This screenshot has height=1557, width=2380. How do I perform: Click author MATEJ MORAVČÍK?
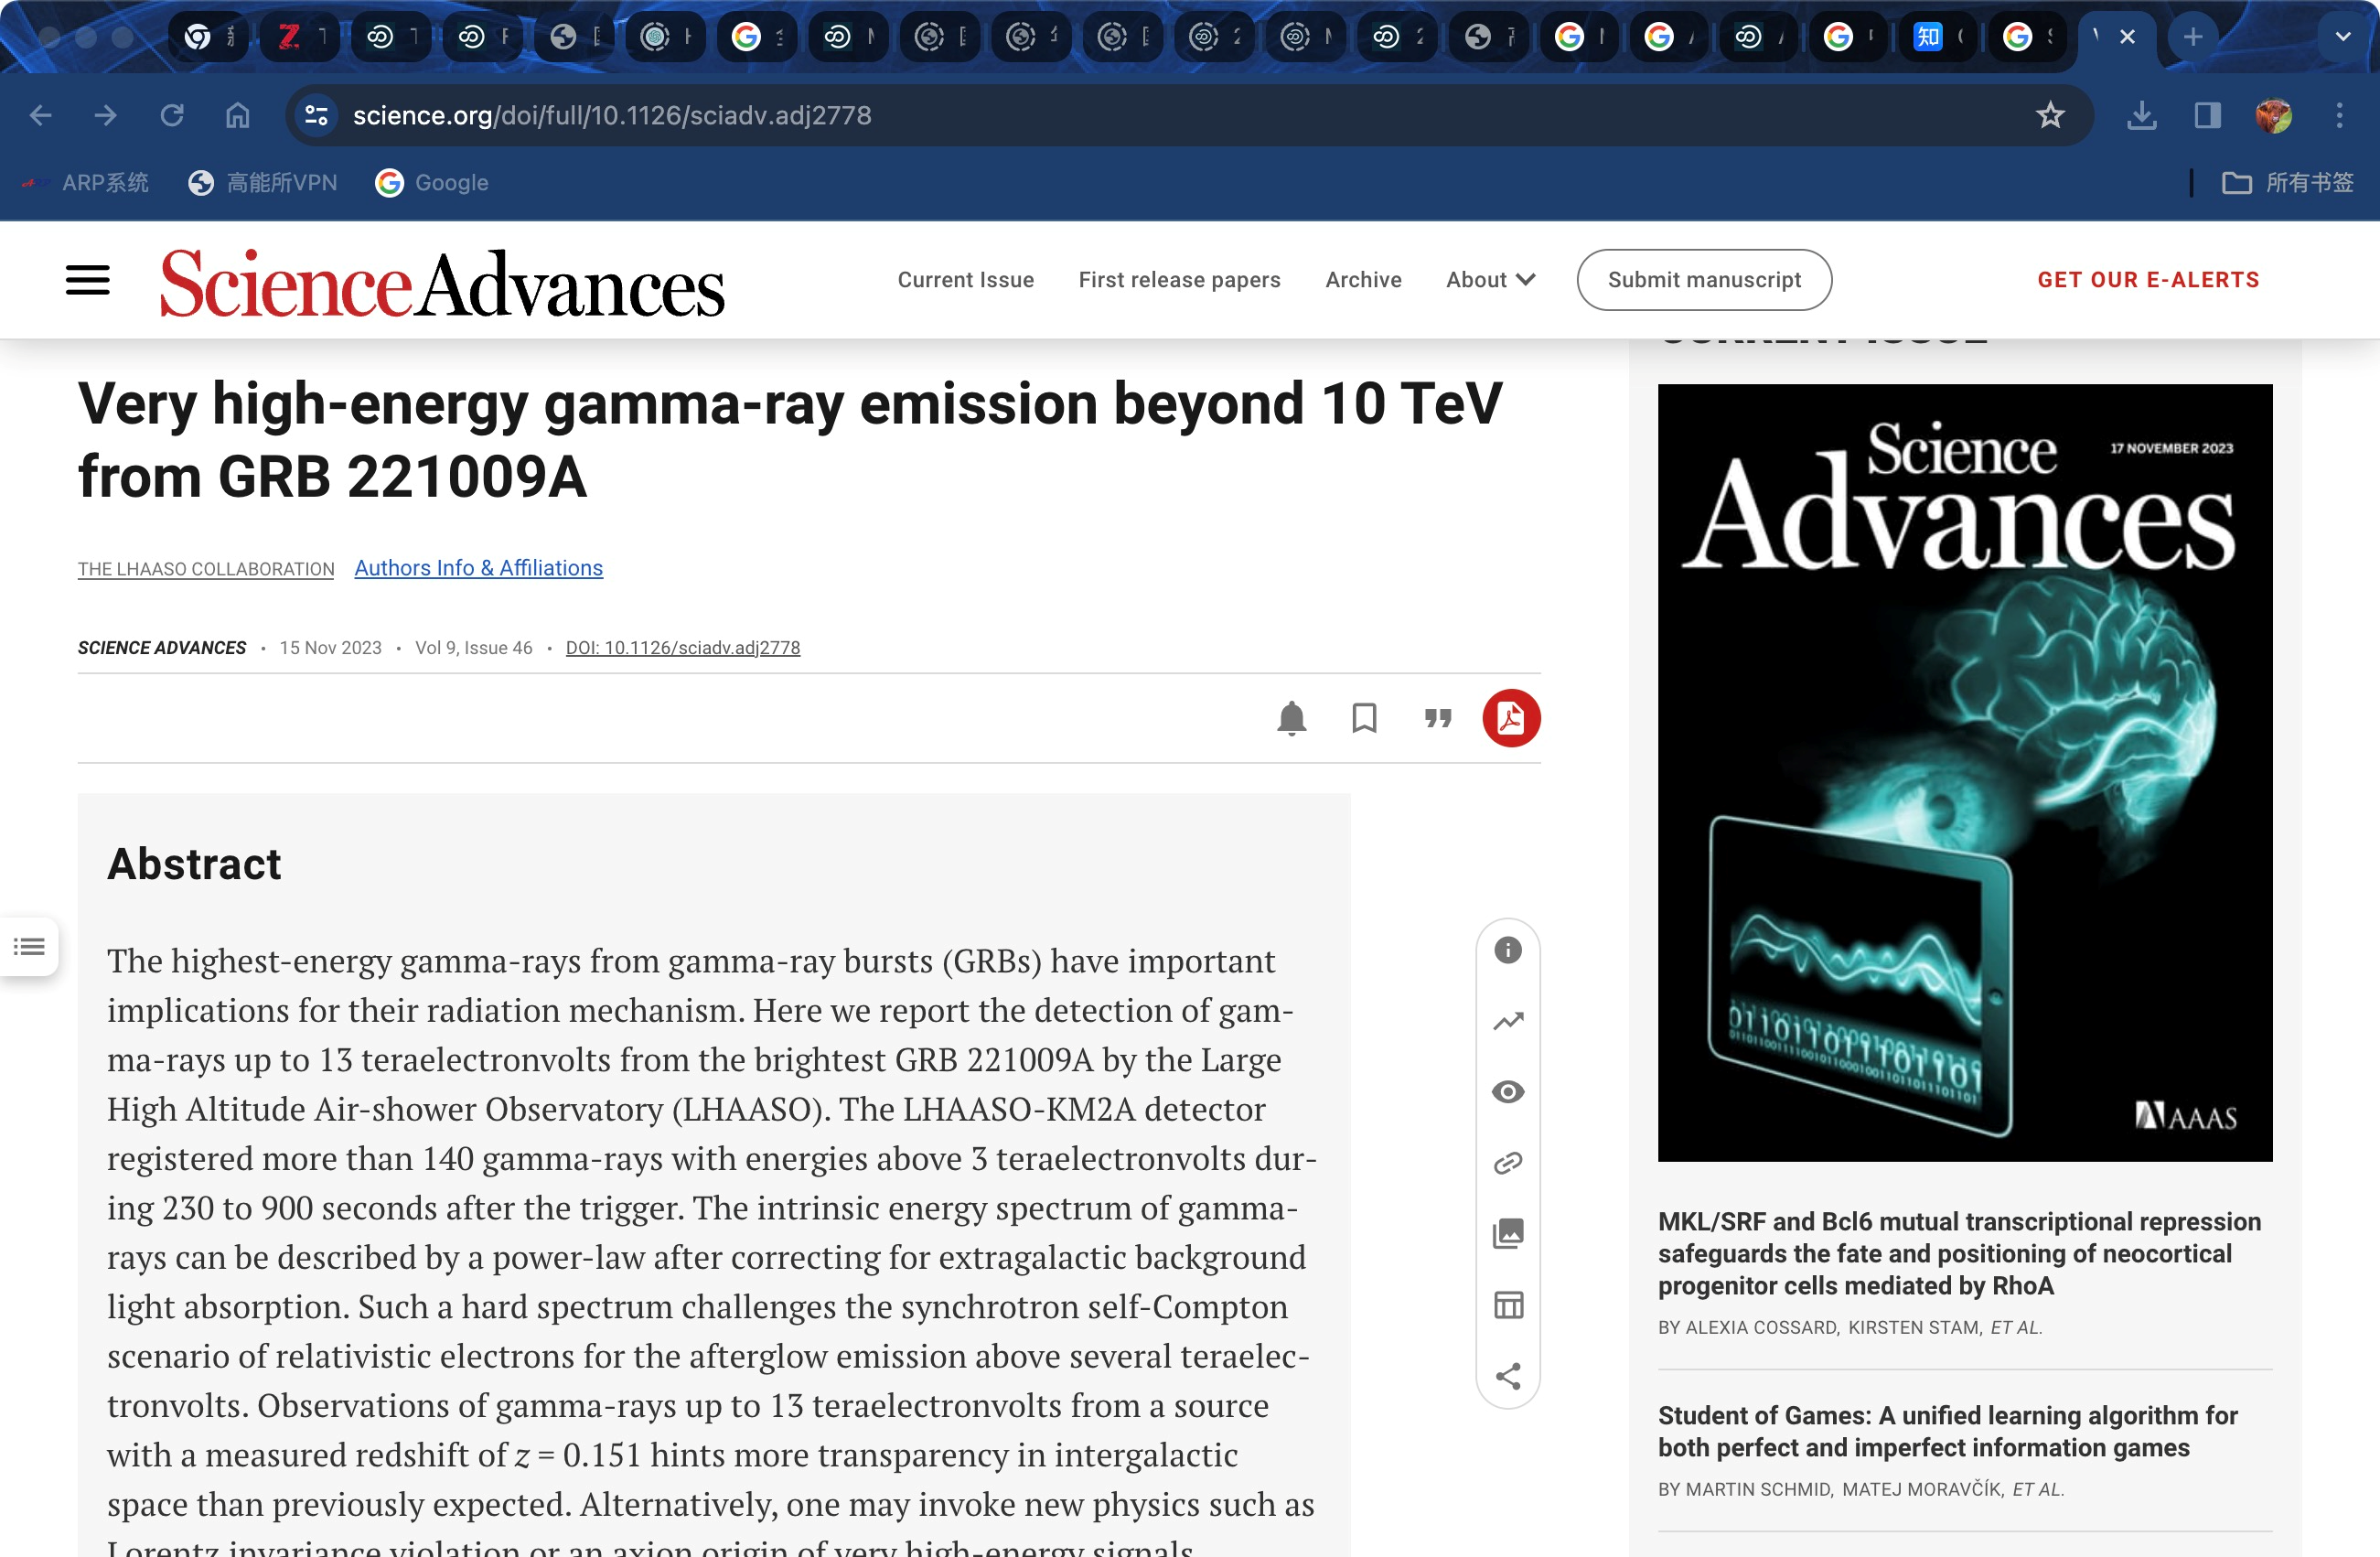click(x=1921, y=1490)
